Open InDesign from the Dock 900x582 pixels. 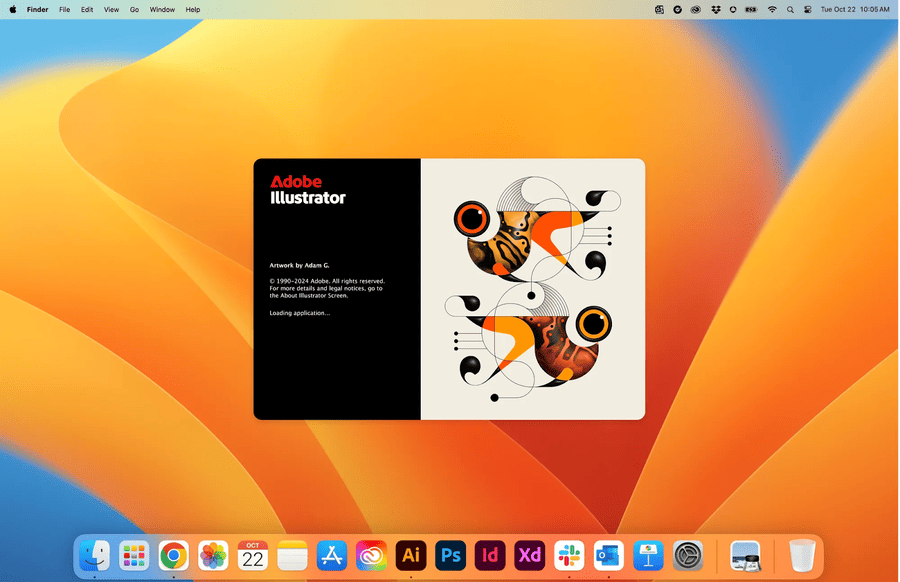pyautogui.click(x=491, y=555)
